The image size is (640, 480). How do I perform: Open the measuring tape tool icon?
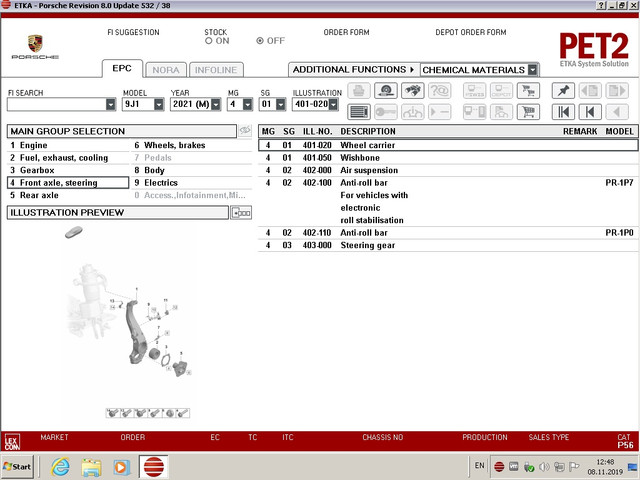point(386,91)
